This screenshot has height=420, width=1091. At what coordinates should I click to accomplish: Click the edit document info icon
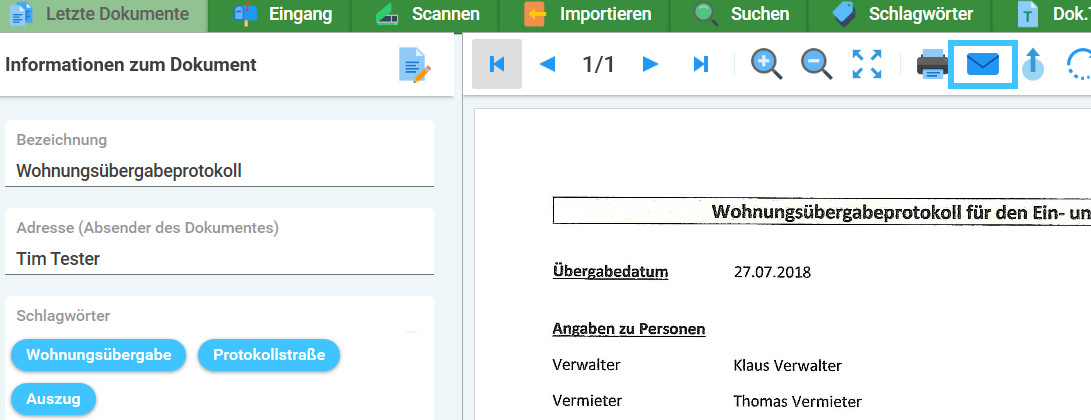pyautogui.click(x=415, y=65)
